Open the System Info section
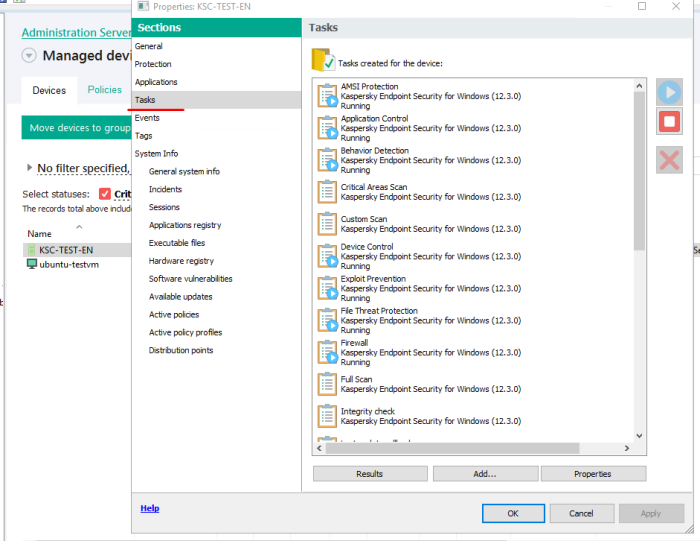The width and height of the screenshot is (700, 541). 156,154
